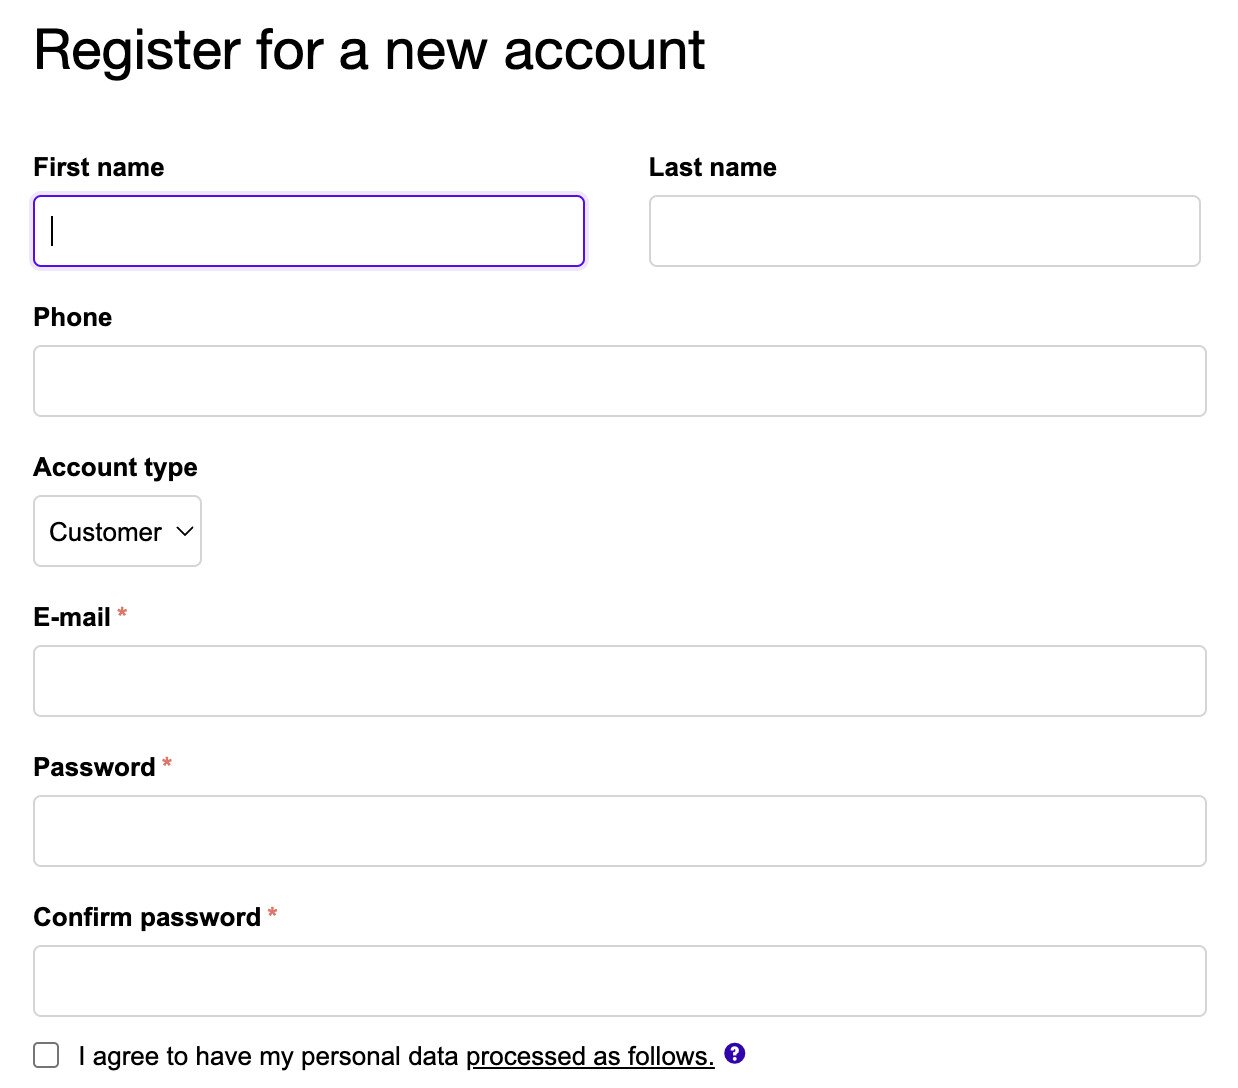Tick the personal data agreement checkbox
Screen dimensions: 1238x1088
click(46, 1055)
